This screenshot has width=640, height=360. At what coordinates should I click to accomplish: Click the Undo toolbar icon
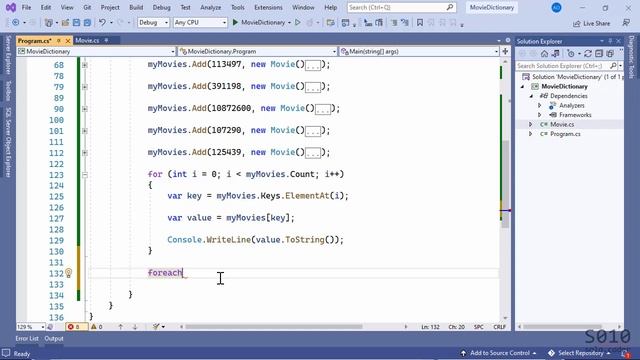(x=102, y=22)
